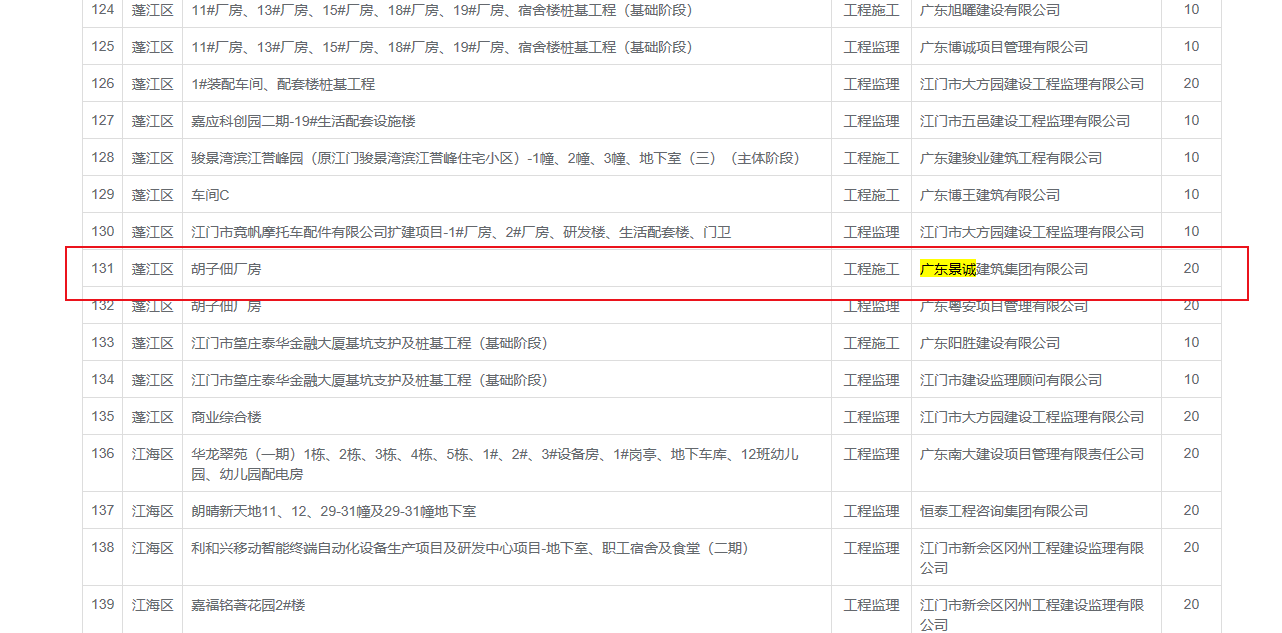Select company 广东阳胜建设有限公司
The image size is (1282, 633).
[x=990, y=343]
